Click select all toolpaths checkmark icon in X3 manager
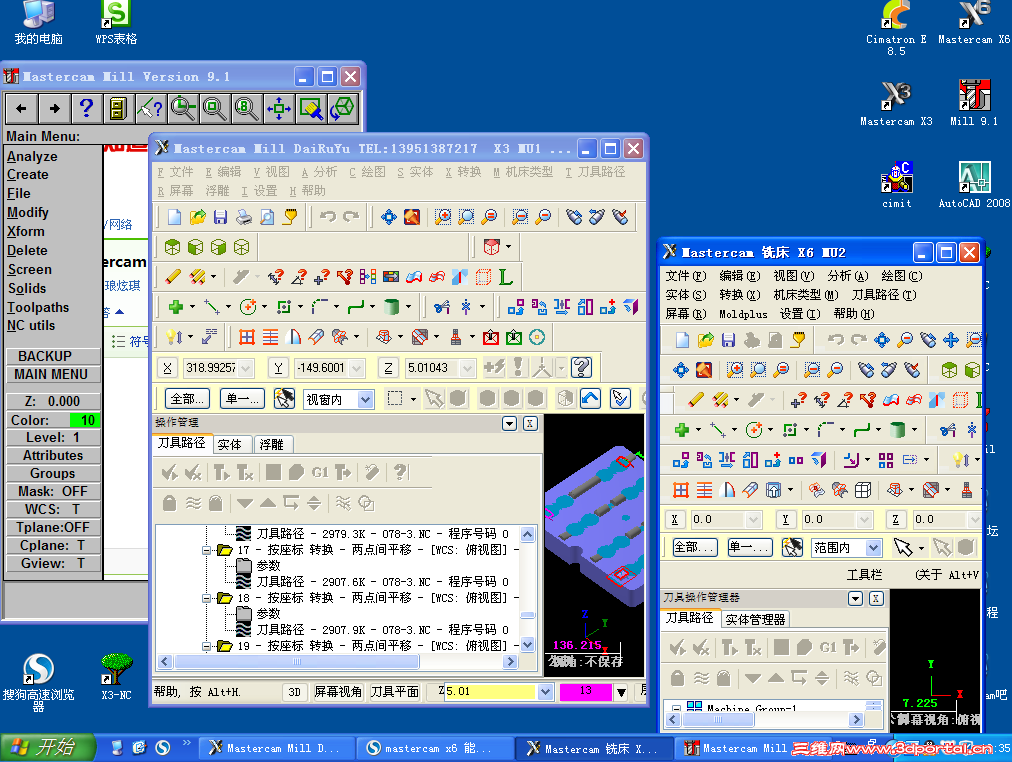The height and width of the screenshot is (762, 1012). [x=170, y=472]
